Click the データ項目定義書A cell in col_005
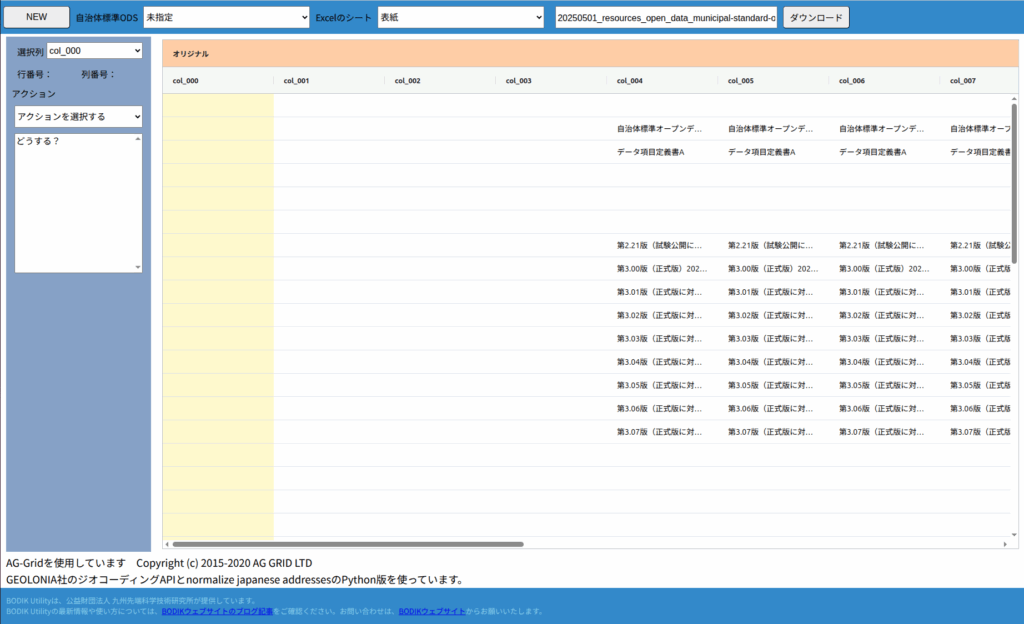This screenshot has height=624, width=1024. (x=762, y=152)
